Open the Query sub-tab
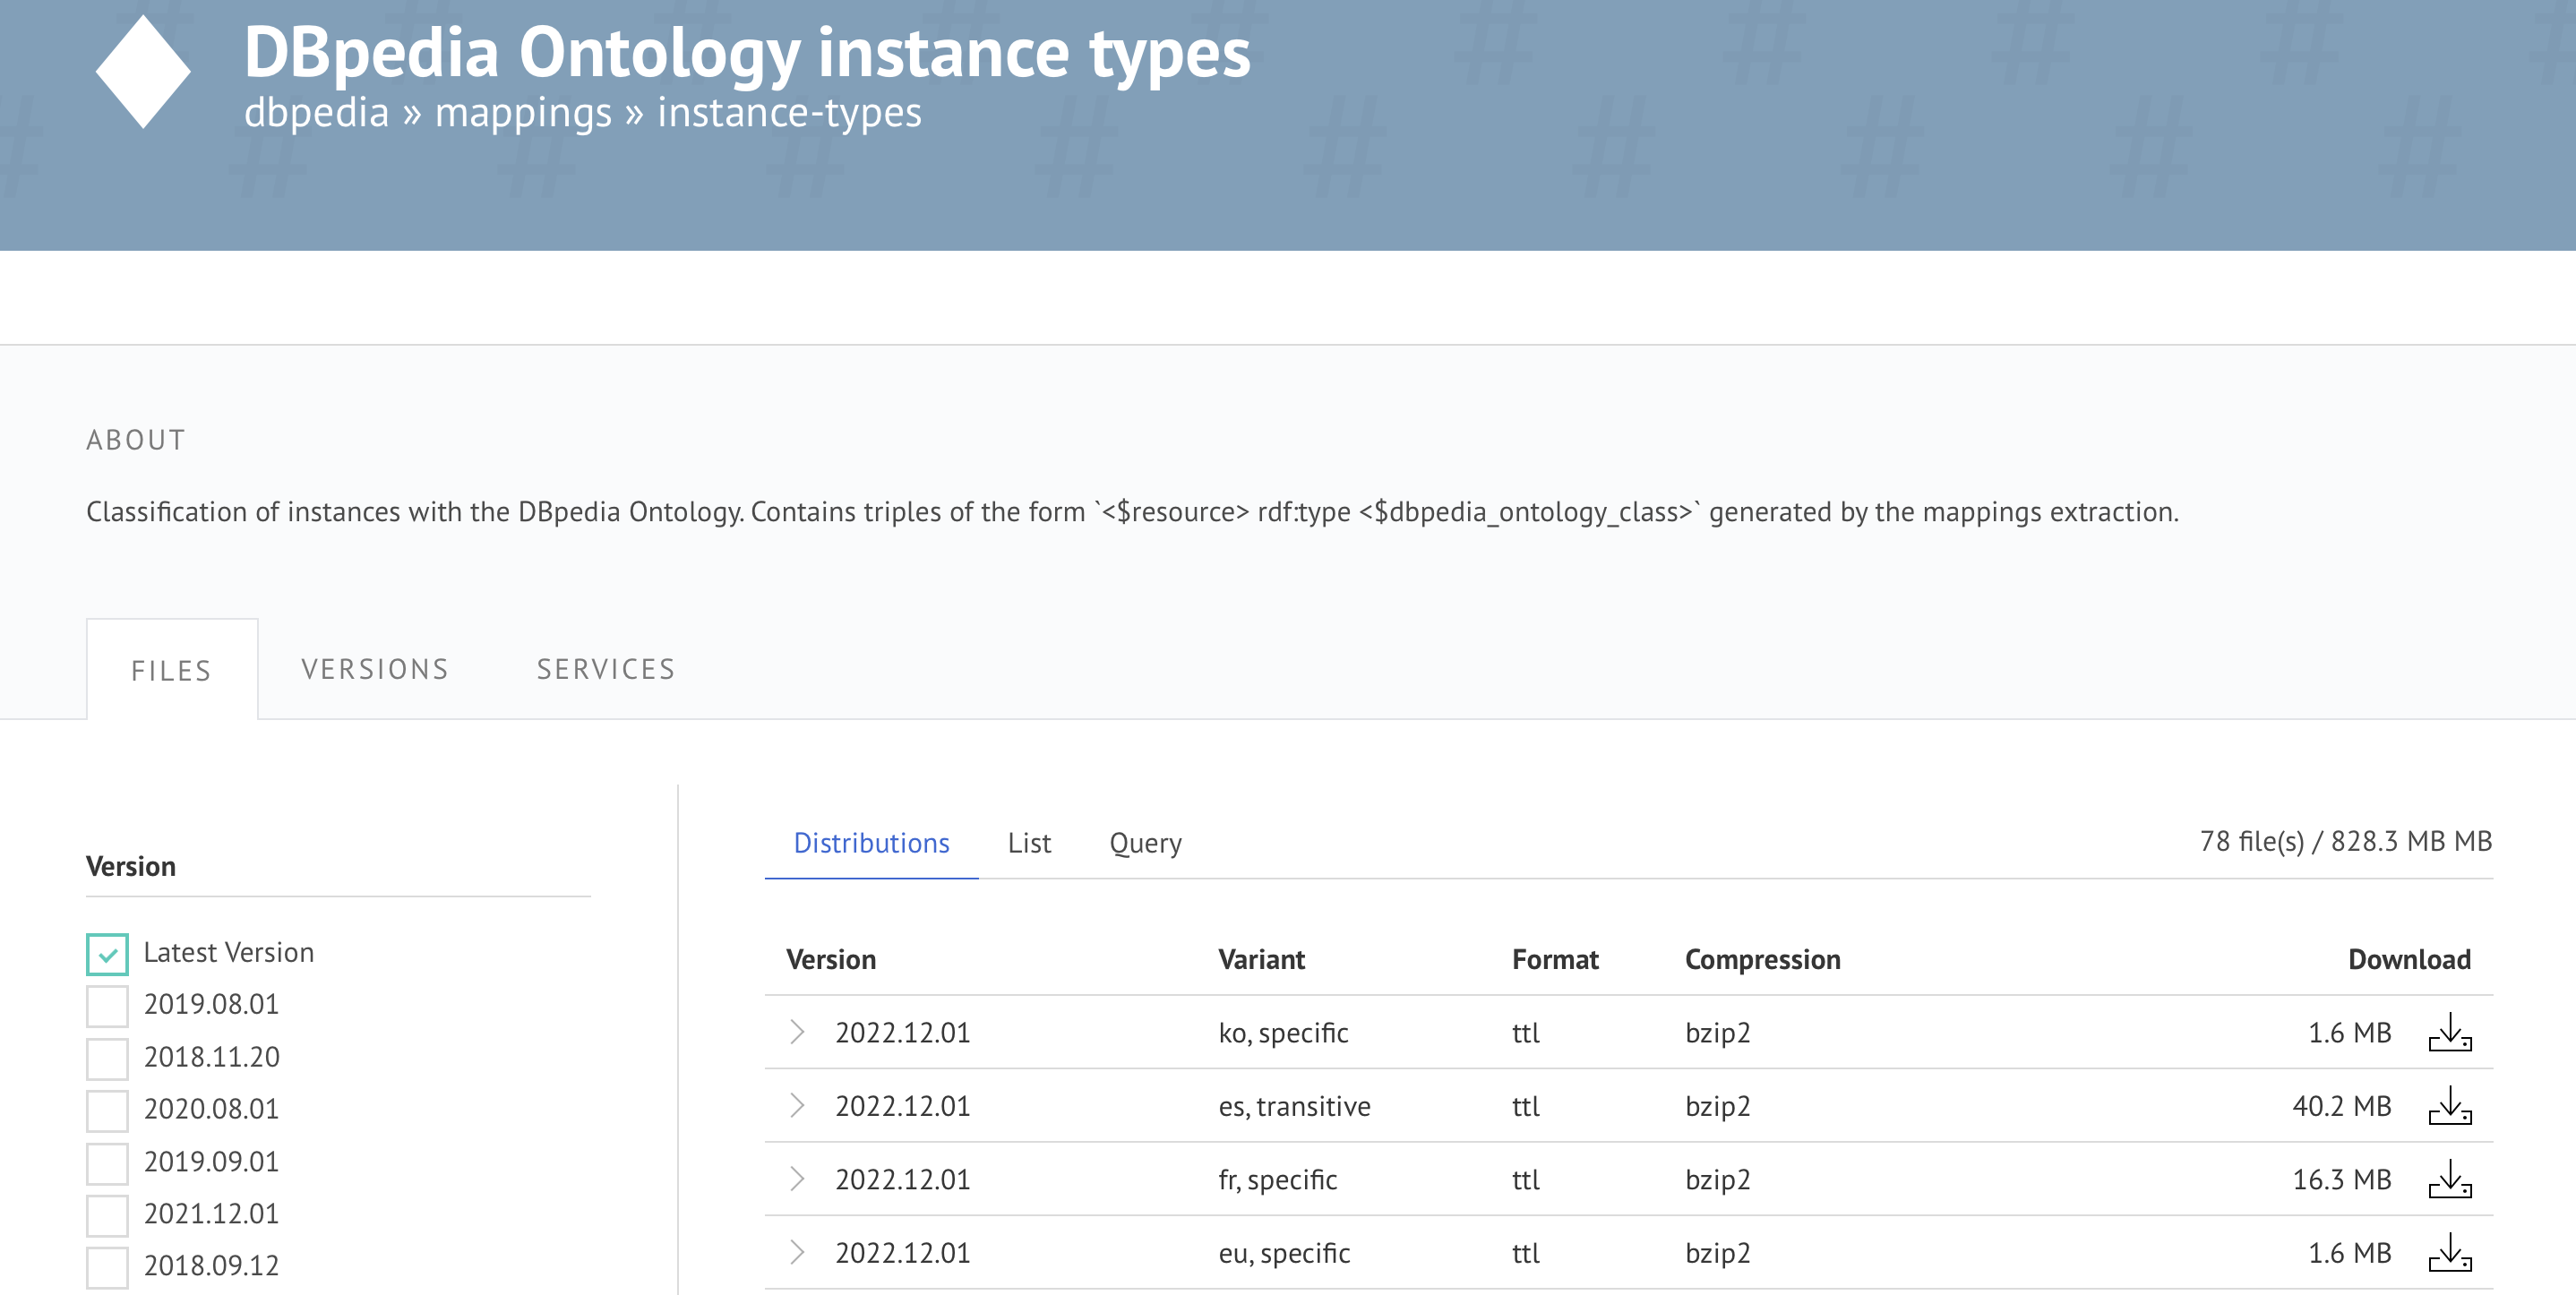The image size is (2576, 1295). (1145, 843)
